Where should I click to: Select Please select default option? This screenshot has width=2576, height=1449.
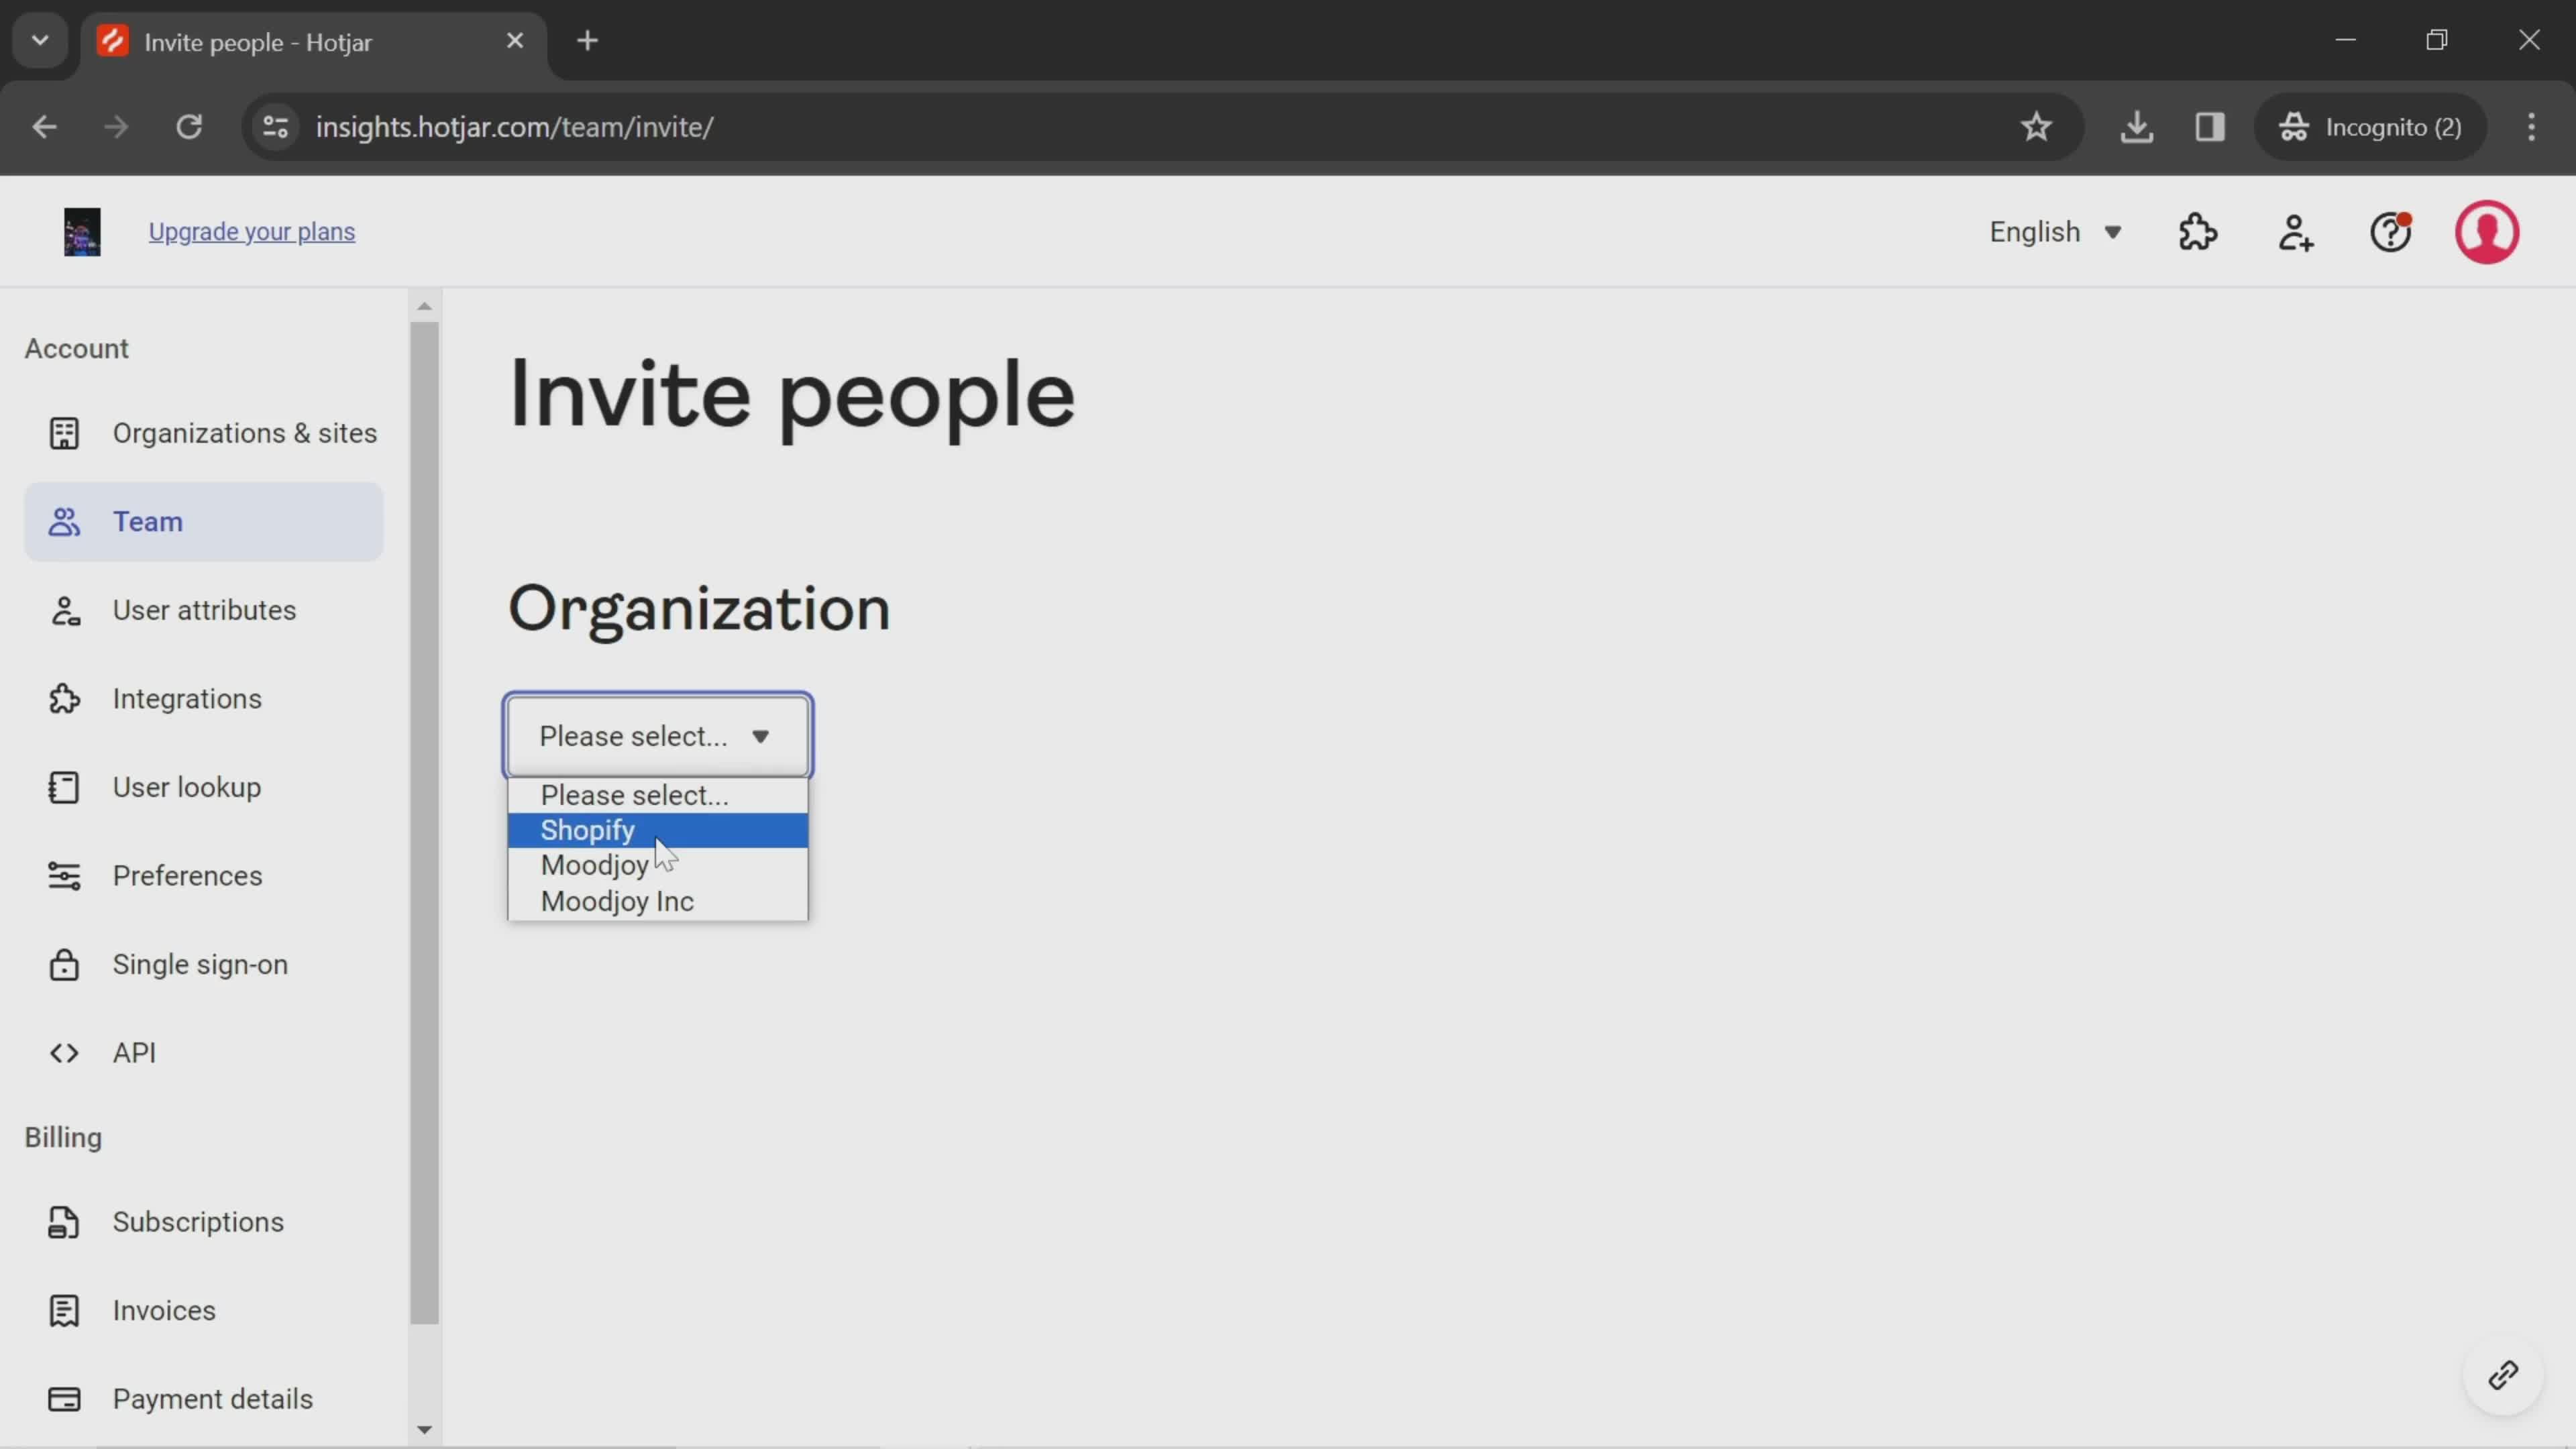point(637,794)
